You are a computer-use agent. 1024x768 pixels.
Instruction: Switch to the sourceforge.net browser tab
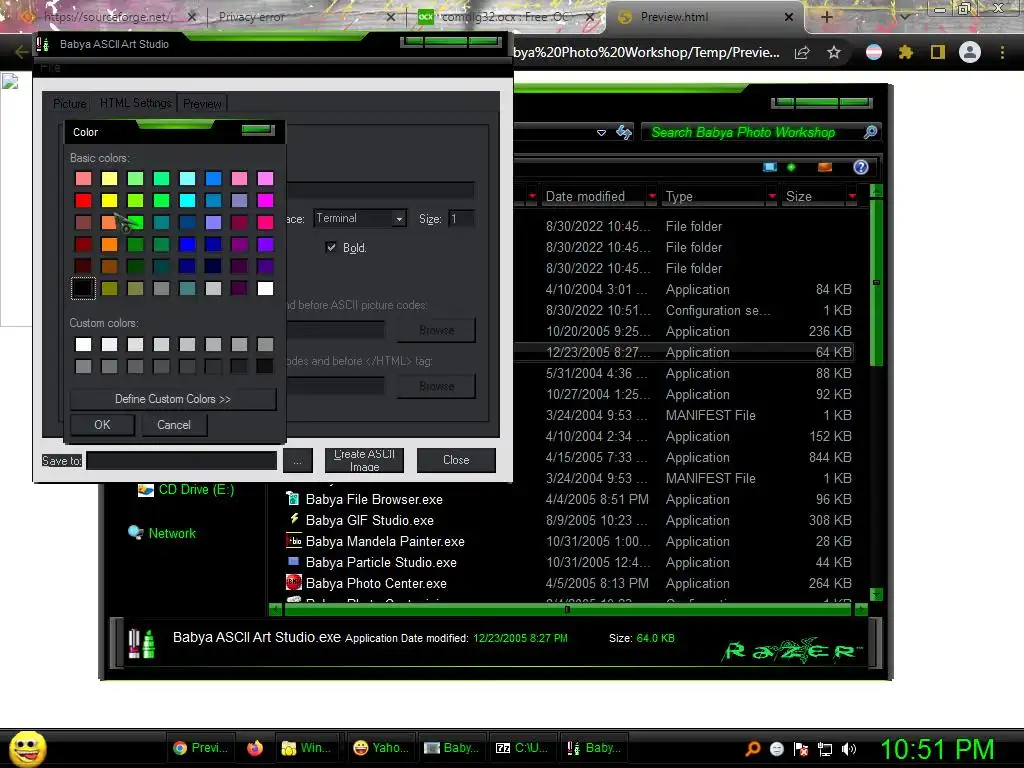point(109,17)
